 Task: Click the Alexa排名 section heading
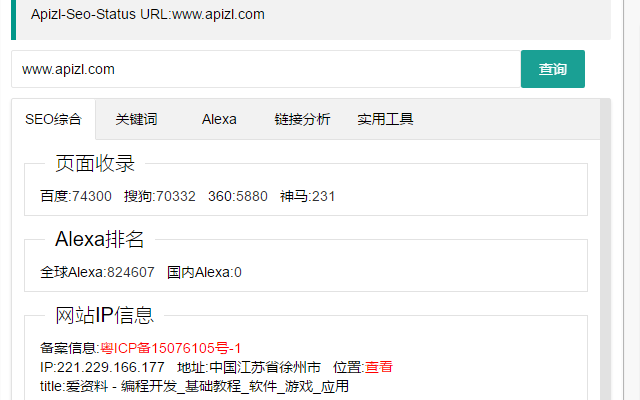click(100, 239)
